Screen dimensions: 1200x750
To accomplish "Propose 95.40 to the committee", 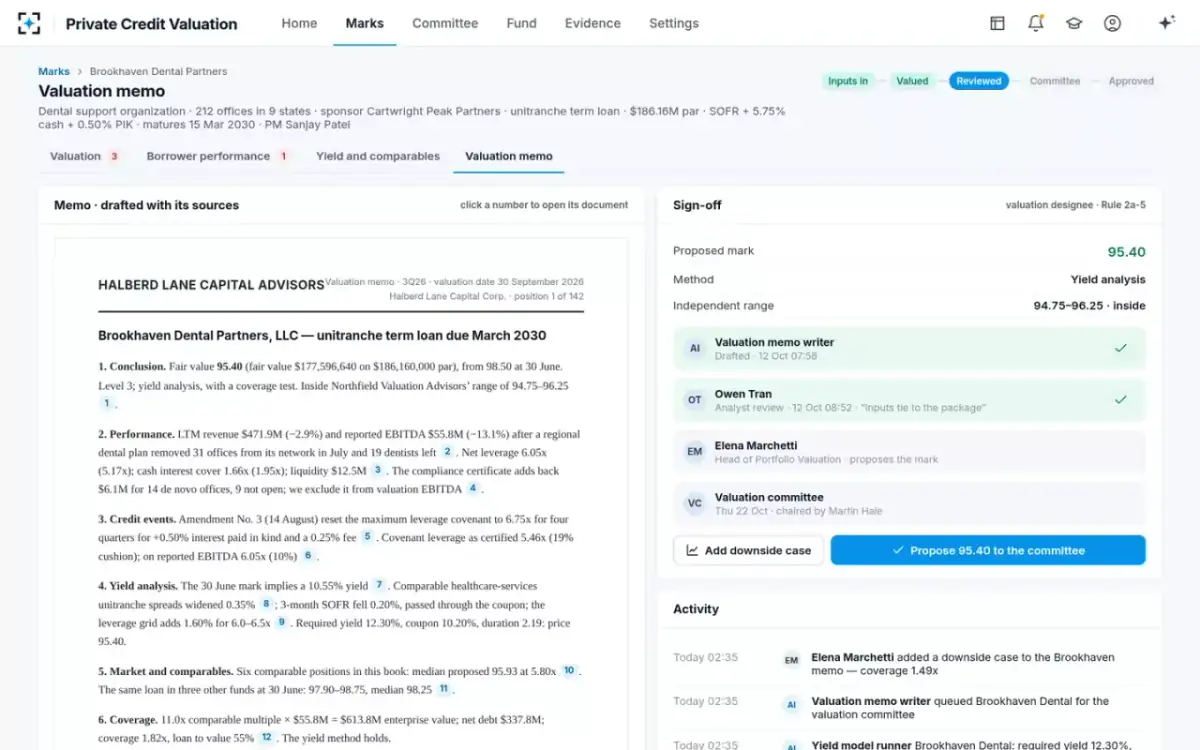I will point(988,550).
